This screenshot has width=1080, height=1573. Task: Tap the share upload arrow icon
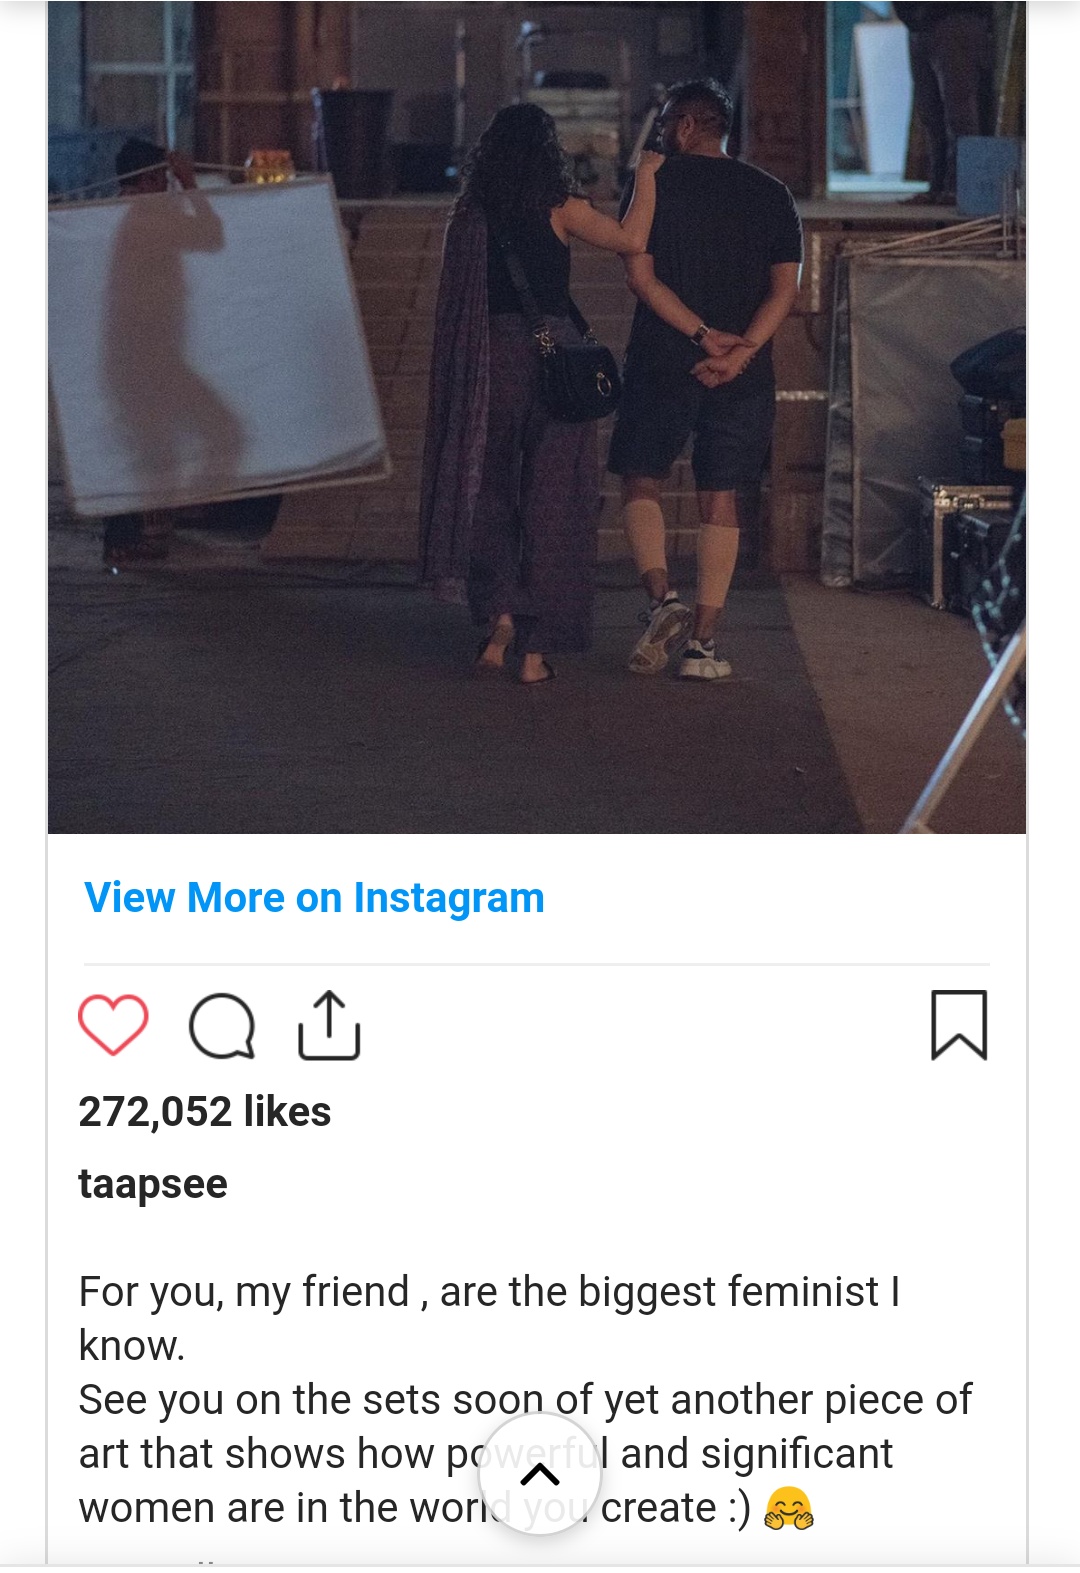point(329,1025)
